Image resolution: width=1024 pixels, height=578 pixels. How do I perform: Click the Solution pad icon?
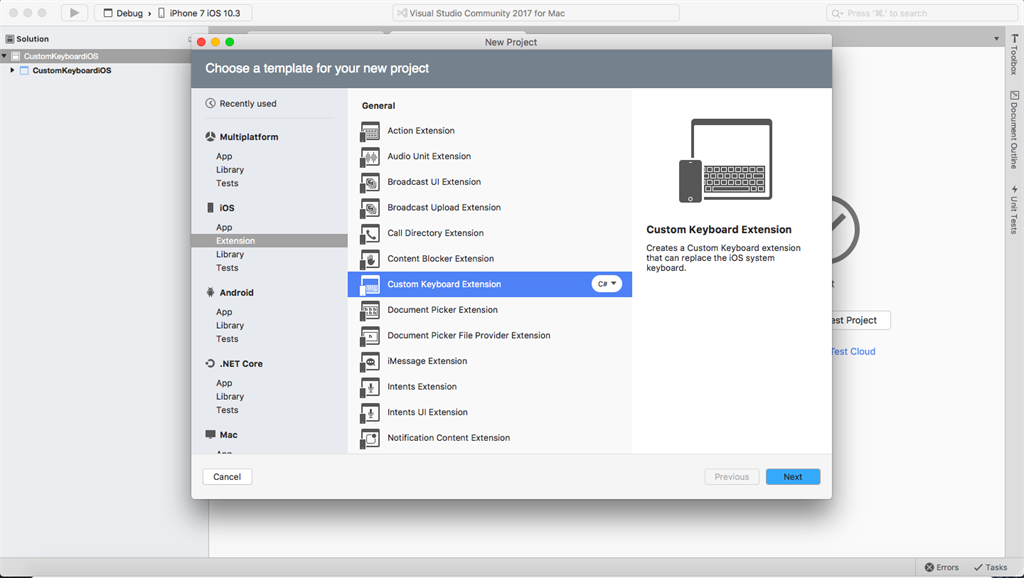(10, 39)
